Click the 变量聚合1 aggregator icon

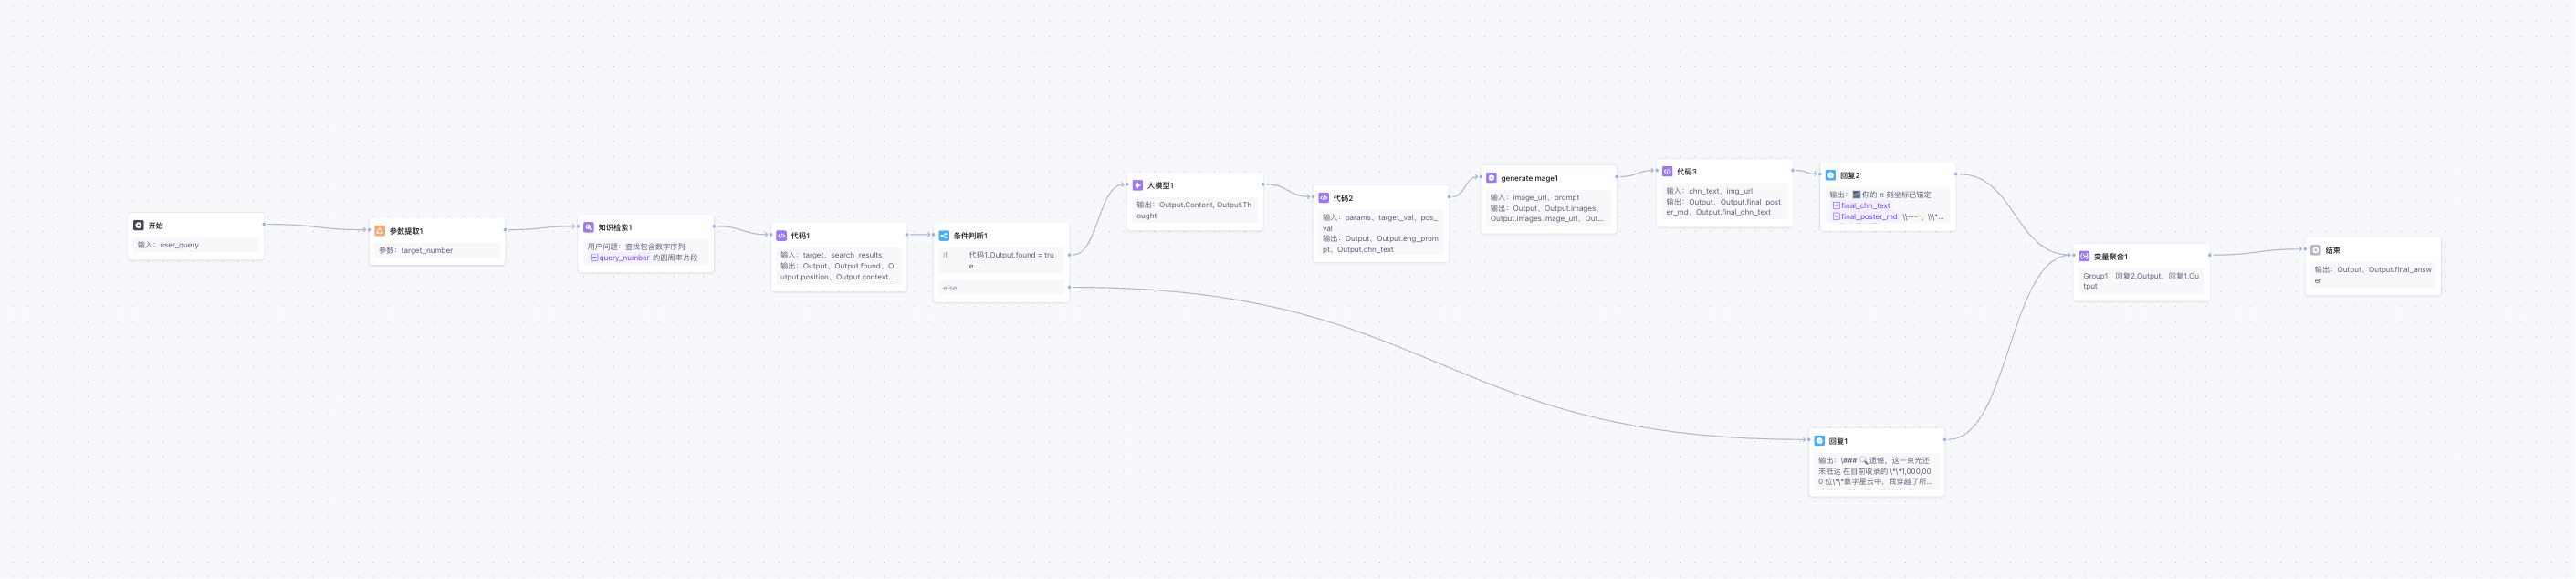(2084, 257)
